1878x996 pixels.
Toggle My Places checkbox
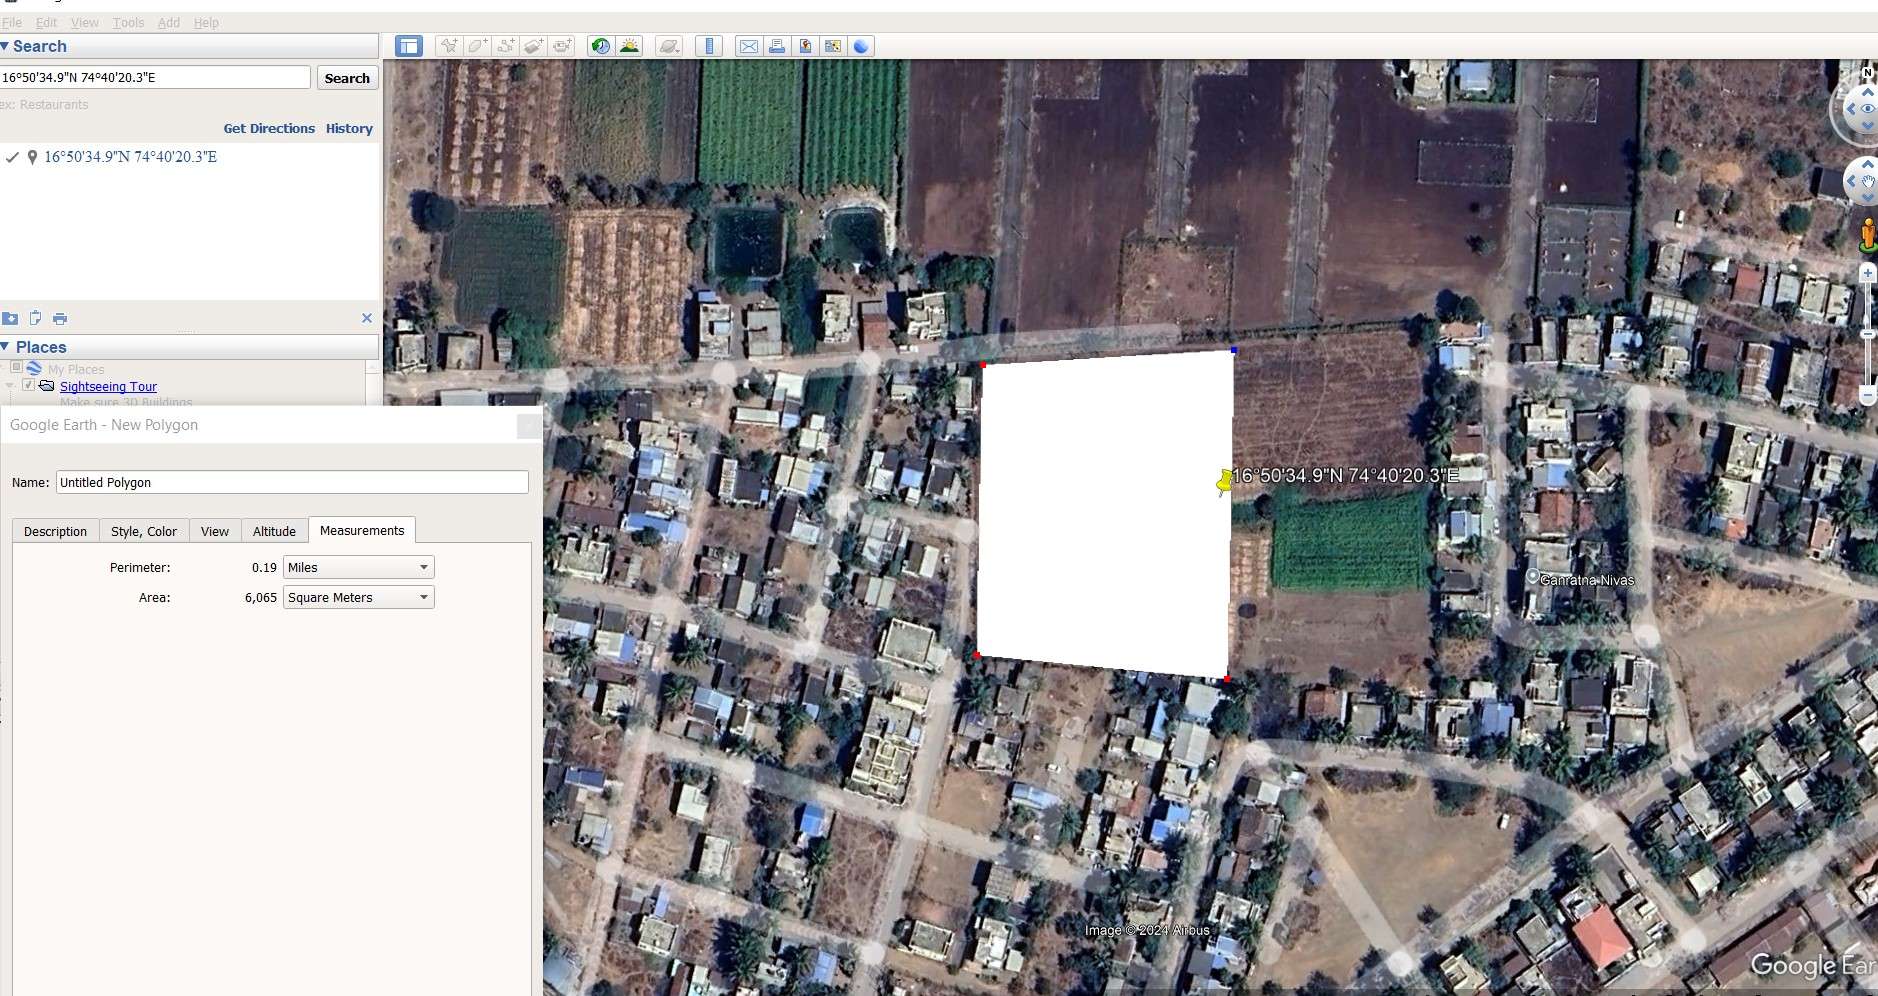(16, 368)
